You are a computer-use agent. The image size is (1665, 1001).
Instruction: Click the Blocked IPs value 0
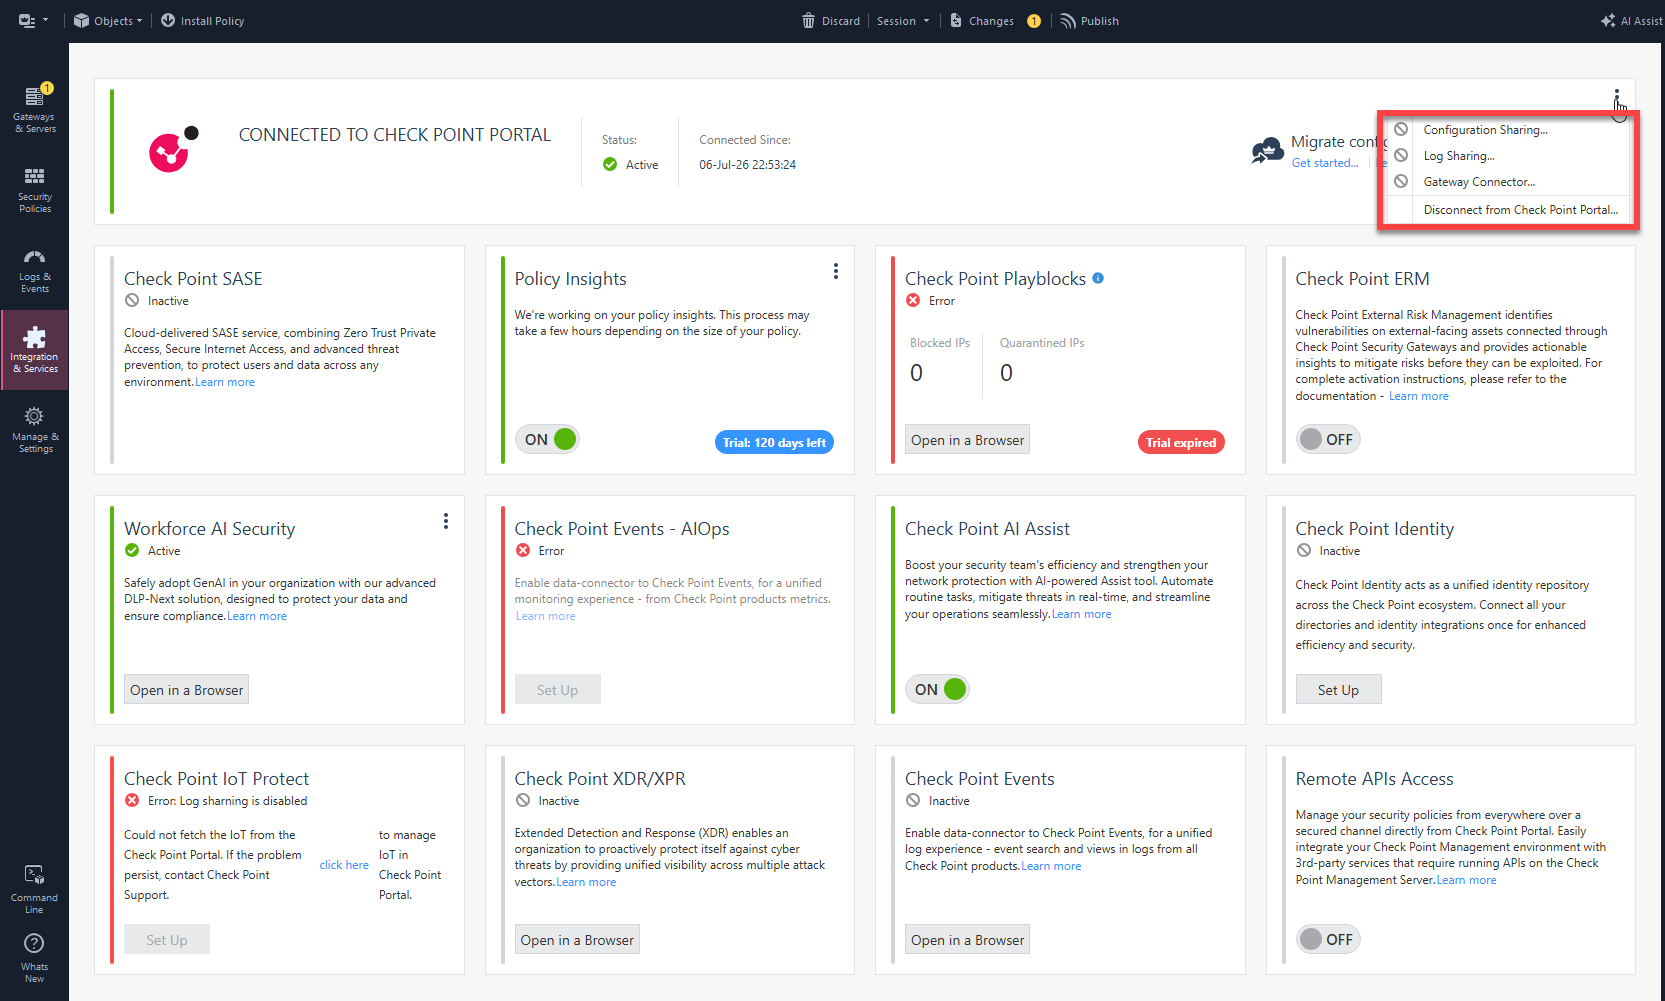pos(916,373)
